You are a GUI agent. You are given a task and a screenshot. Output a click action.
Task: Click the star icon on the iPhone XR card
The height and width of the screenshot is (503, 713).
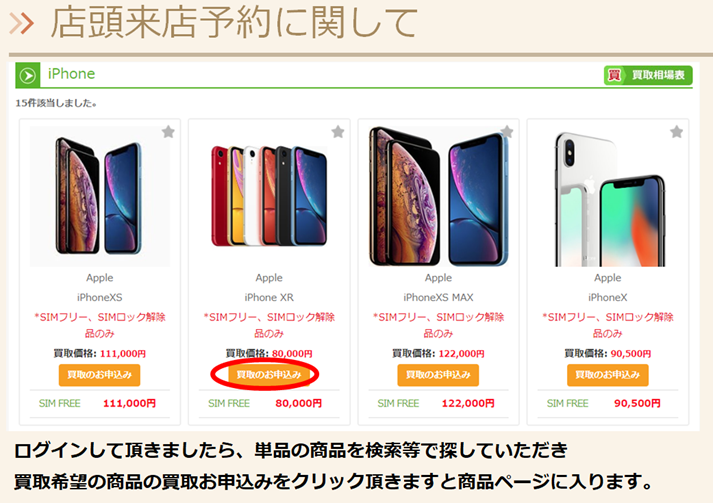(x=338, y=132)
